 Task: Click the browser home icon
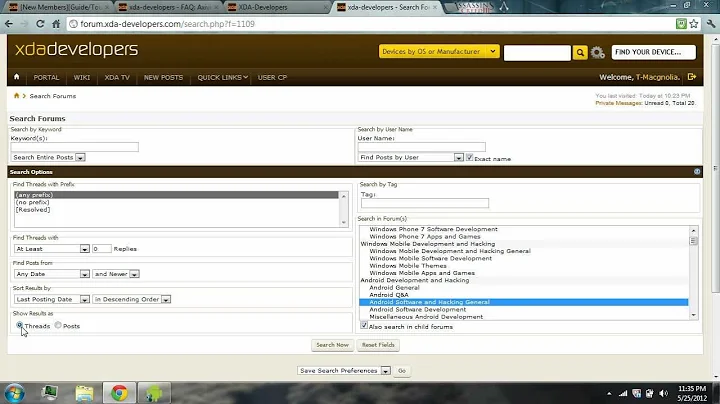[x=56, y=24]
